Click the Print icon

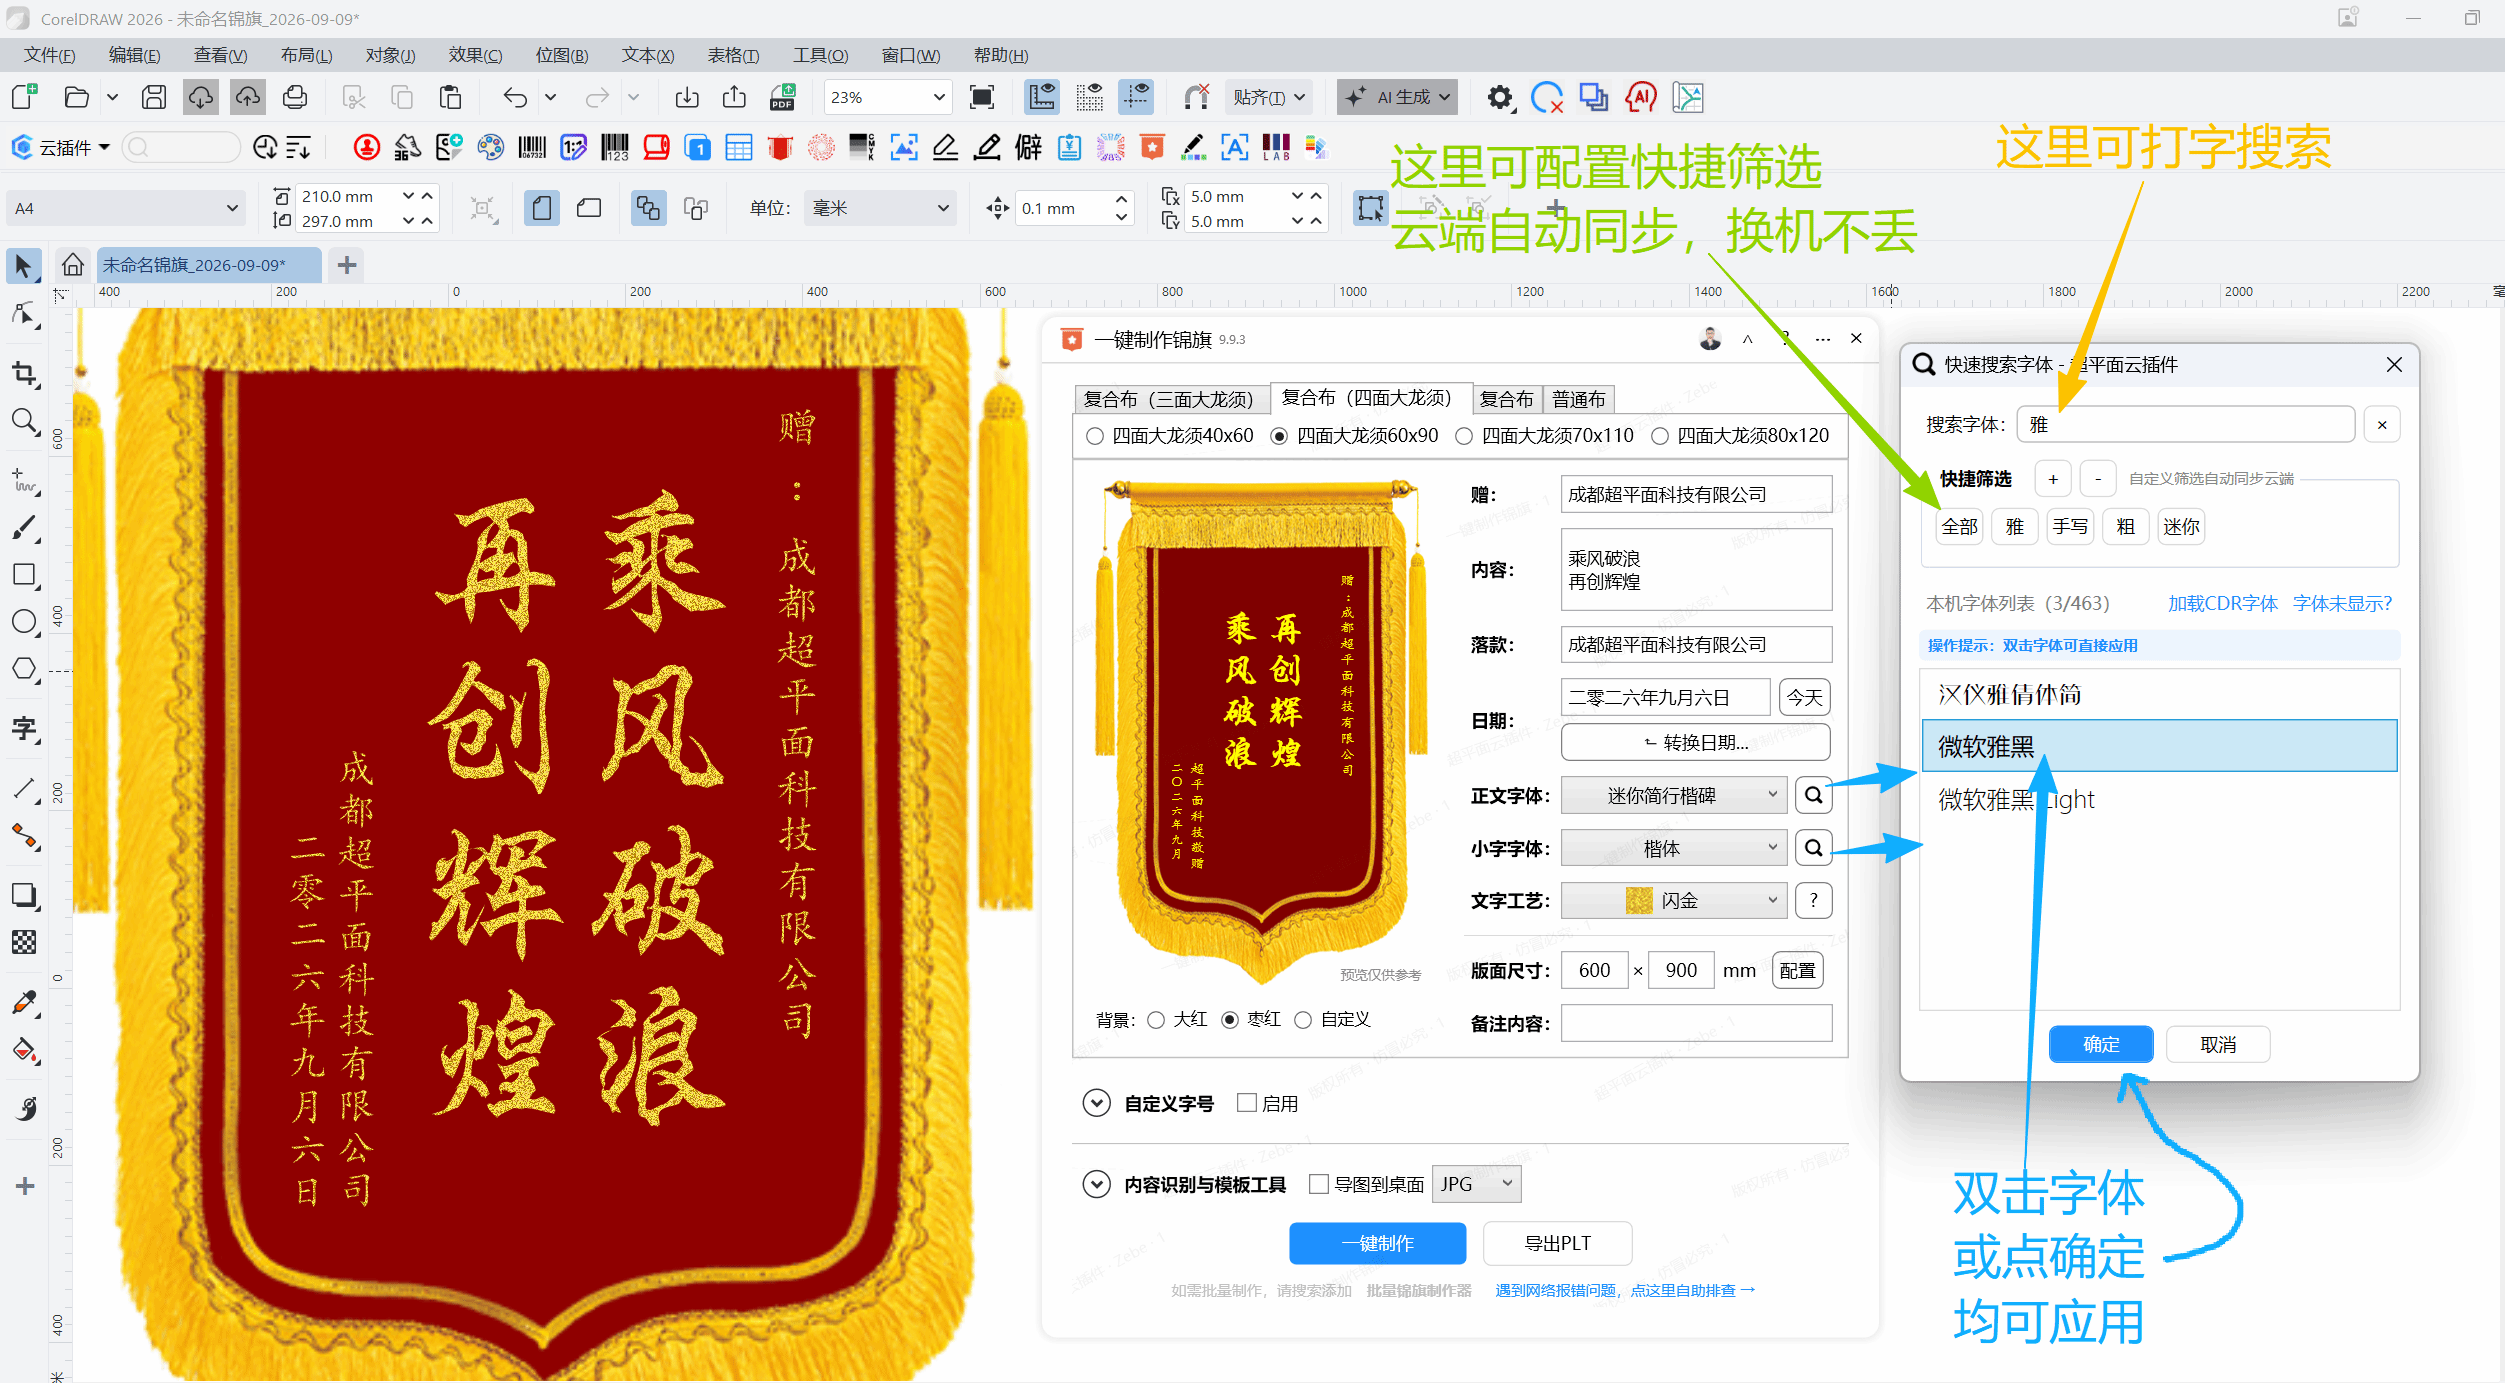point(295,97)
